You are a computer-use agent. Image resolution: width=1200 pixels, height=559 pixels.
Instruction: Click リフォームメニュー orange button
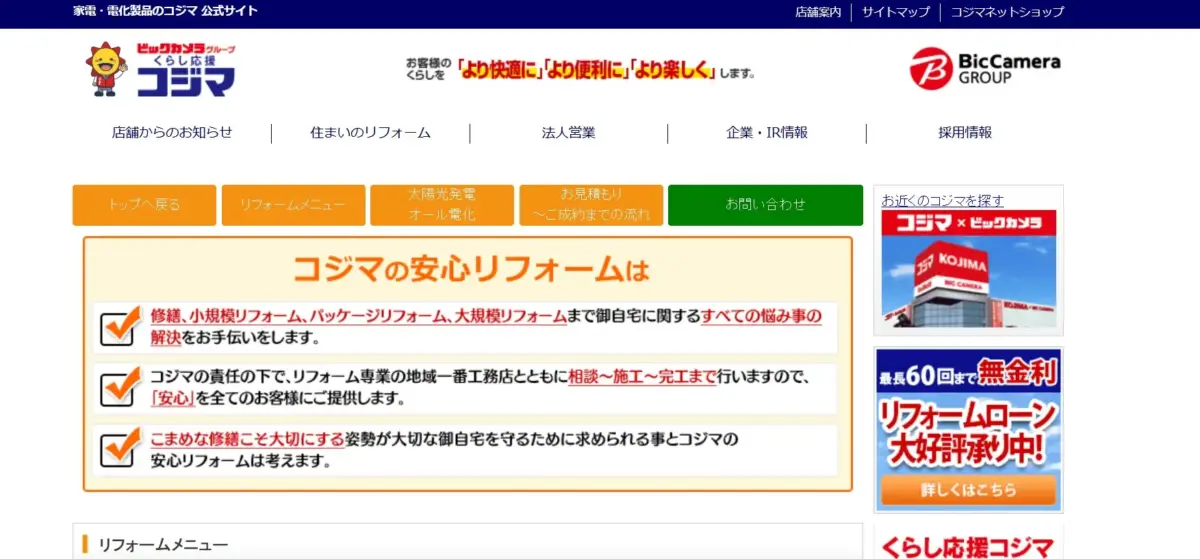tap(293, 205)
